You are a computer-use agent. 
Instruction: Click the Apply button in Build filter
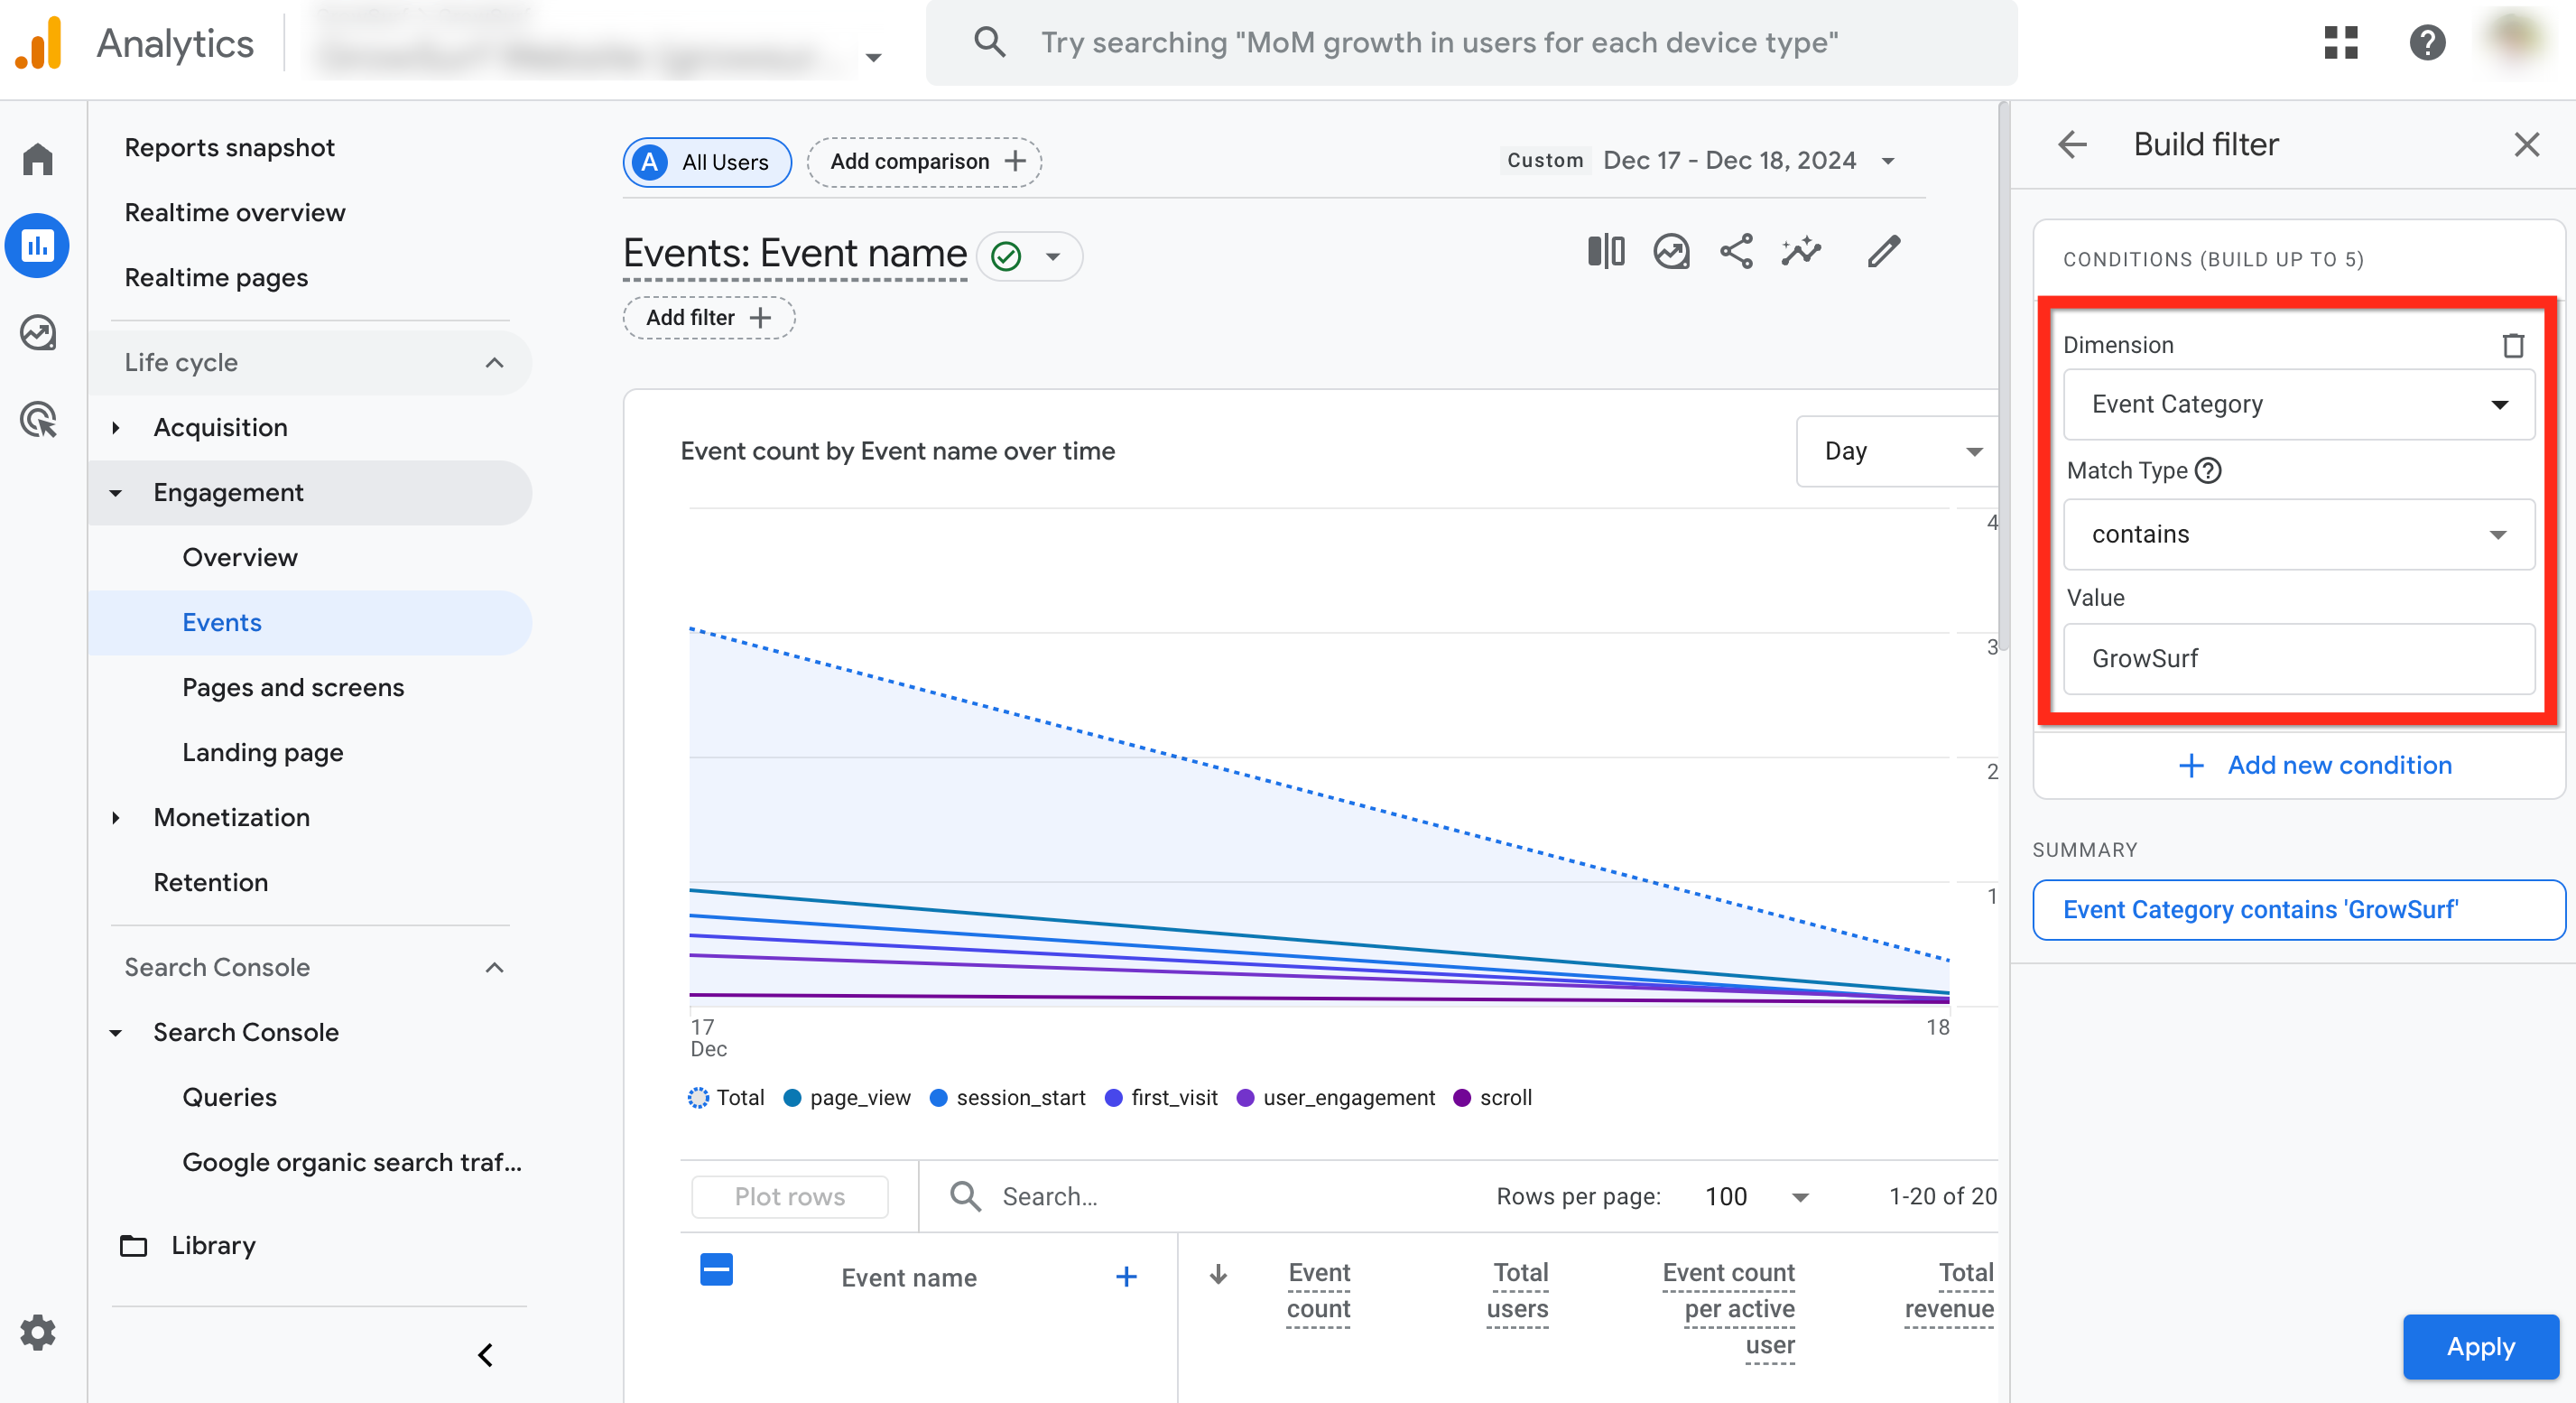(2479, 1347)
